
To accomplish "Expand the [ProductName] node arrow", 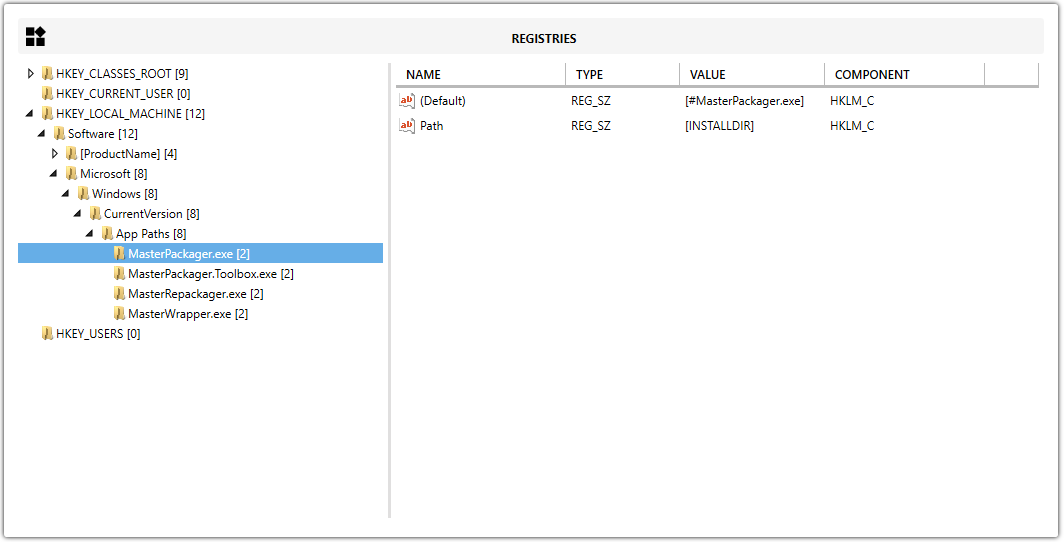I will pos(55,153).
